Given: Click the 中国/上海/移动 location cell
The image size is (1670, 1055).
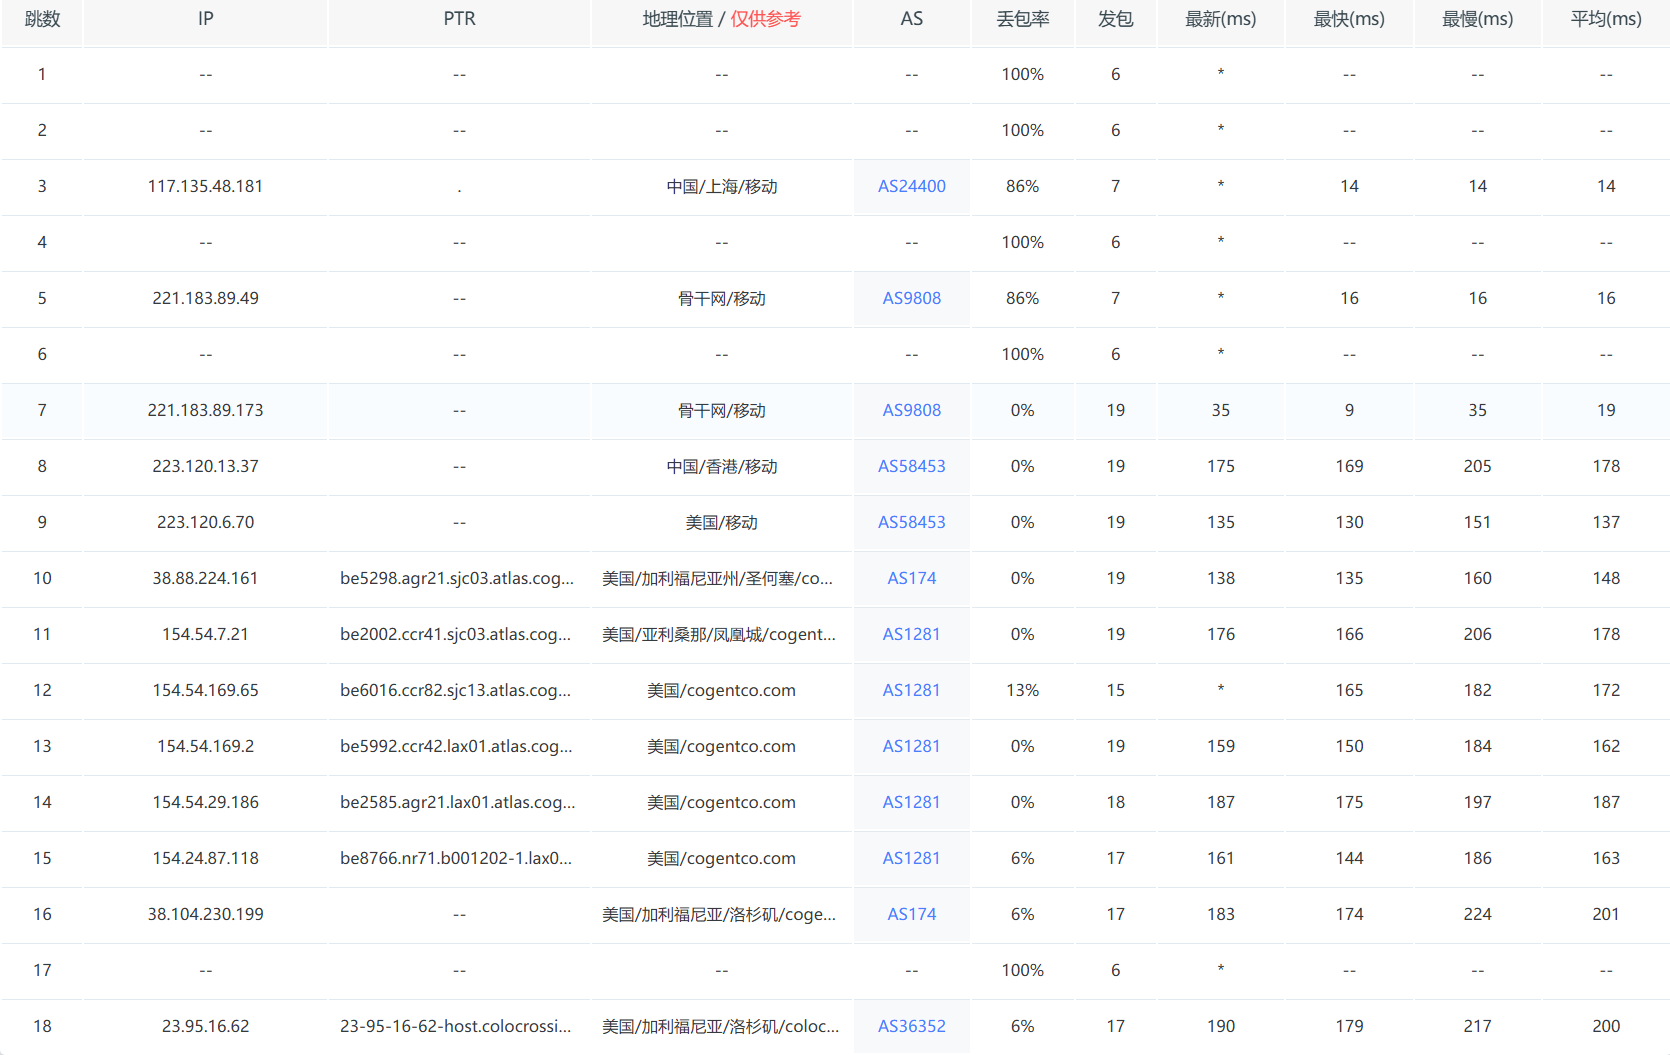Looking at the screenshot, I should point(721,186).
